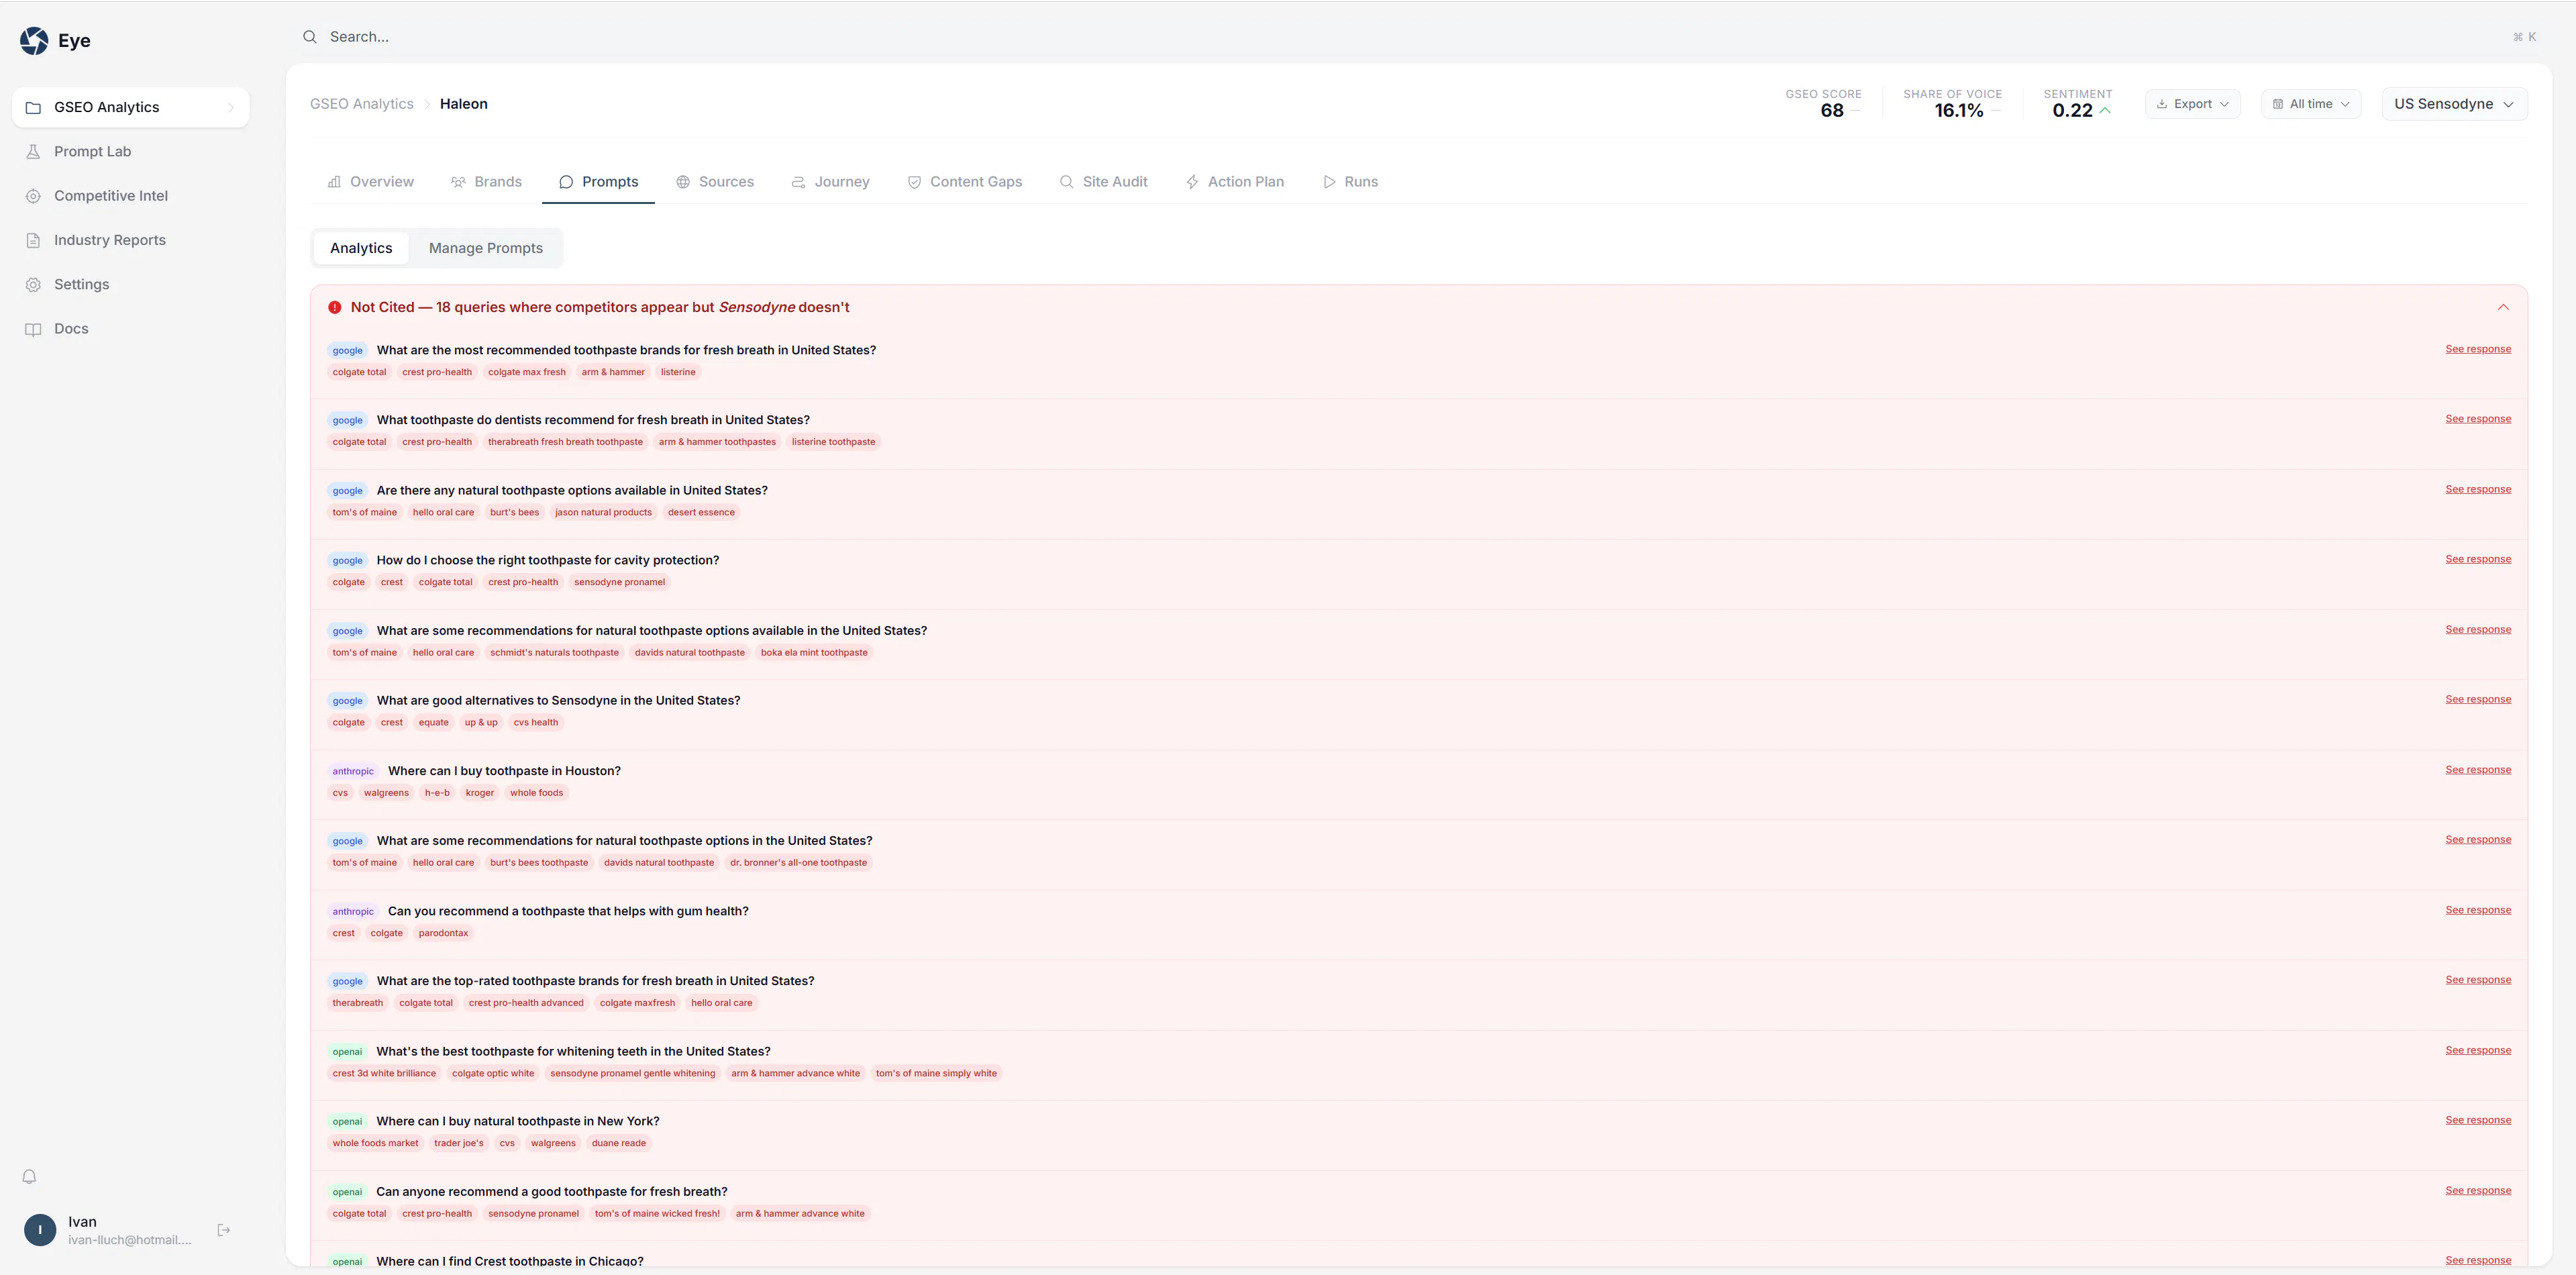Click the GSEO Score value 68
Image resolution: width=2576 pixels, height=1275 pixels.
pos(1832,111)
